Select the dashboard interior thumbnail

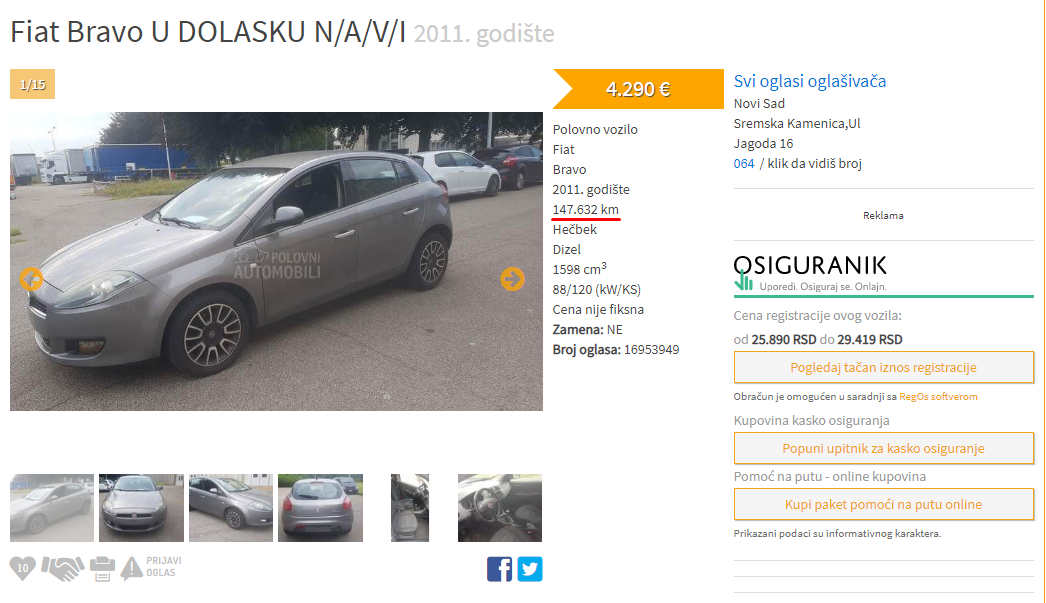coord(500,508)
